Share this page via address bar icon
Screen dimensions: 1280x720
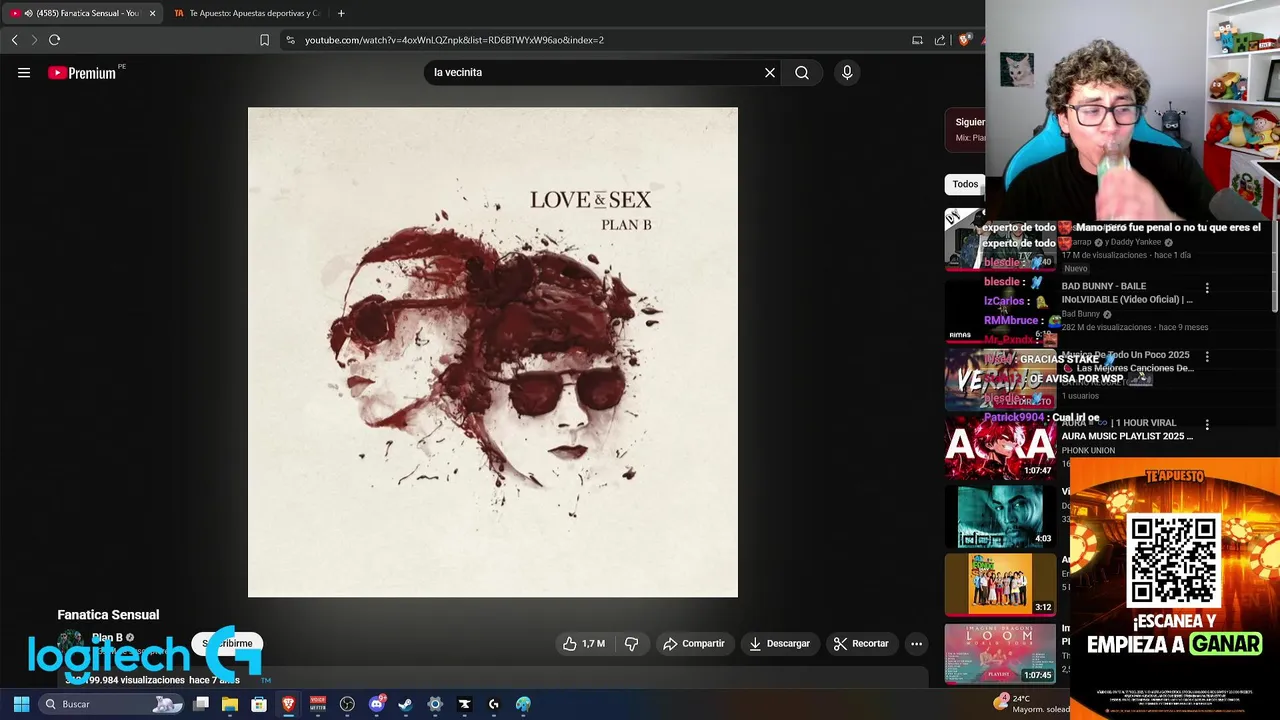click(940, 40)
